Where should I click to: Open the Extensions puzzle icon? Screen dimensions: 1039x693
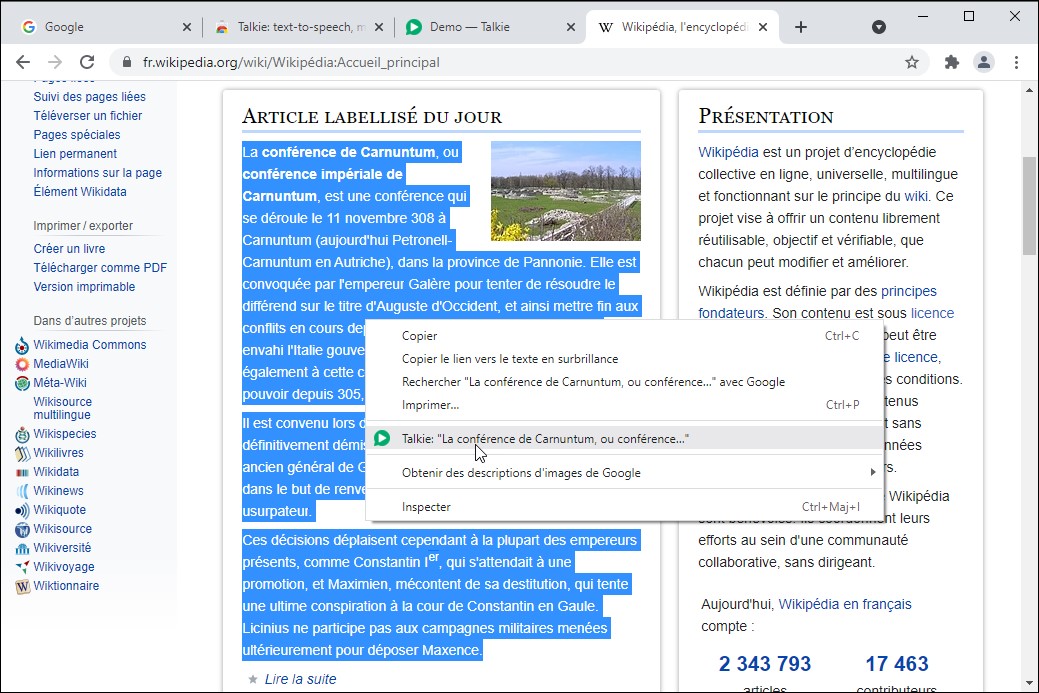point(951,62)
